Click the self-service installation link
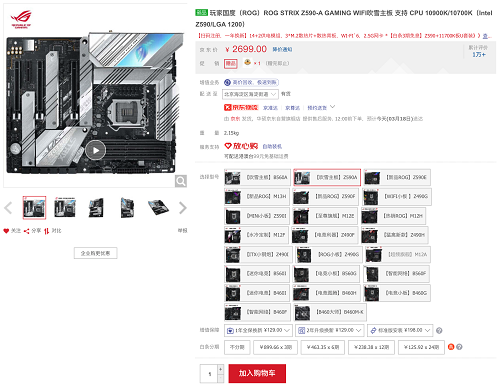500x387 pixels. (x=272, y=146)
